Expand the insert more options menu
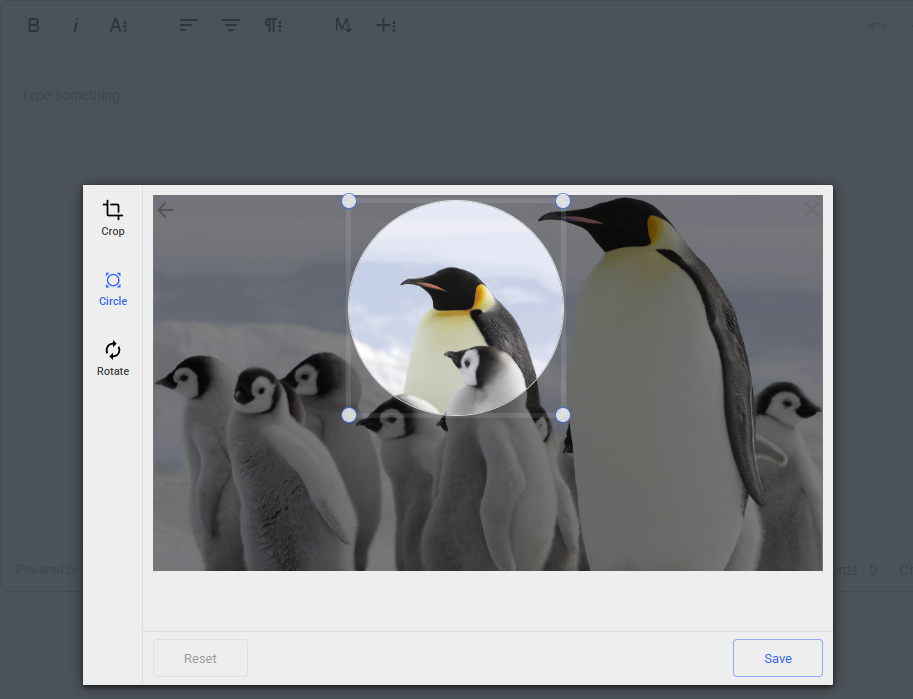Screen dimensions: 913x699 pyautogui.click(x=386, y=26)
